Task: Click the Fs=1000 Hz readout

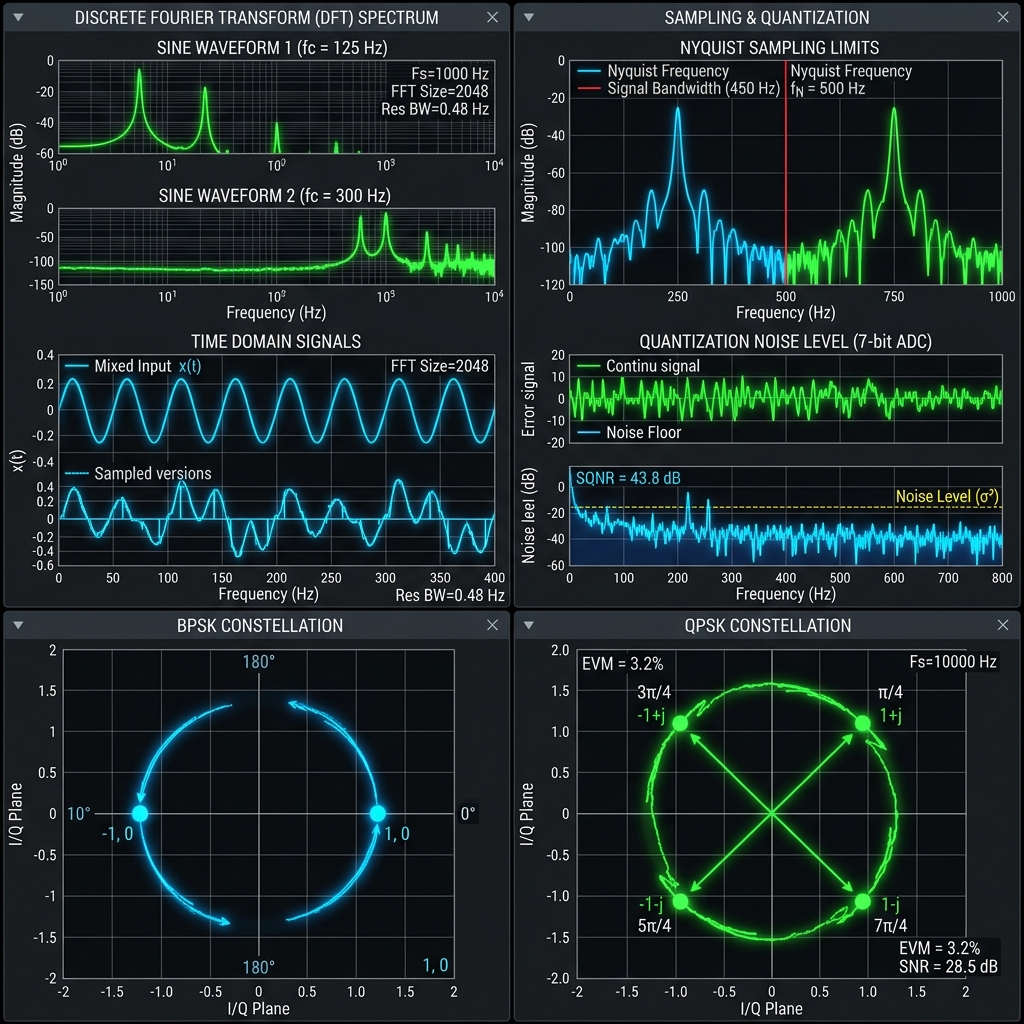Action: 450,73
